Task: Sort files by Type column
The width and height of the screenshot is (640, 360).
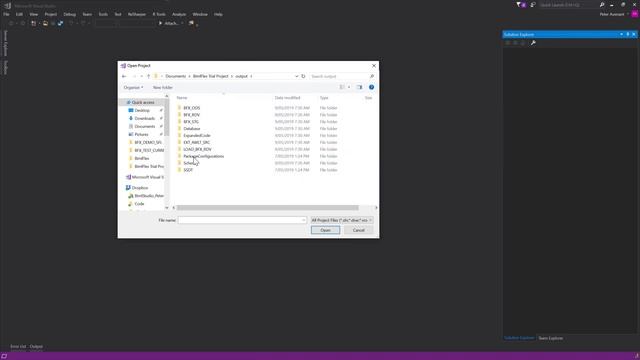Action: 324,98
